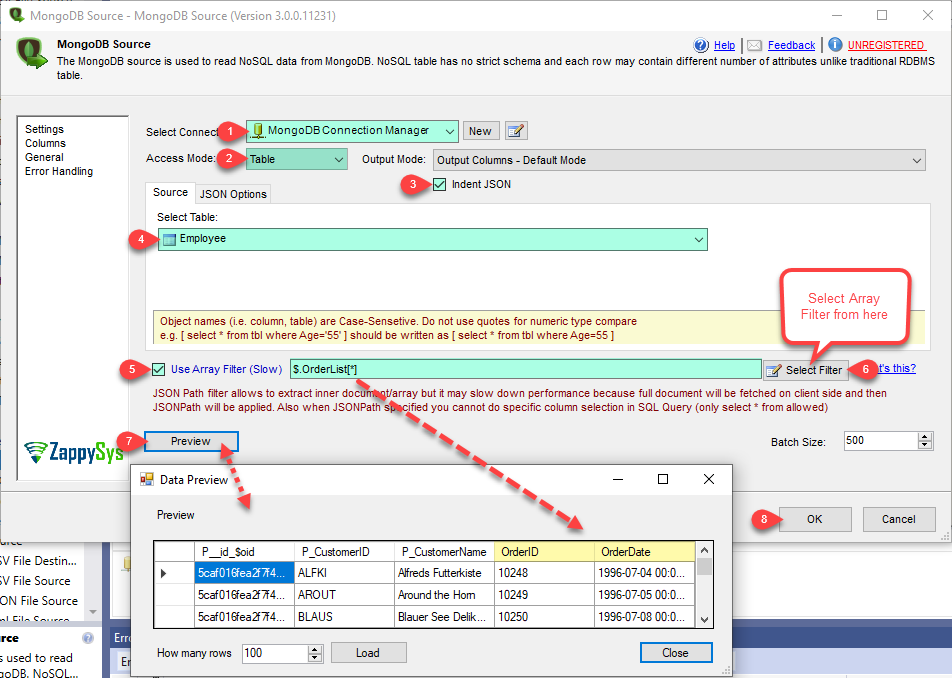Click the preview grid scroll up arrow
The width and height of the screenshot is (952, 678).
[x=704, y=550]
